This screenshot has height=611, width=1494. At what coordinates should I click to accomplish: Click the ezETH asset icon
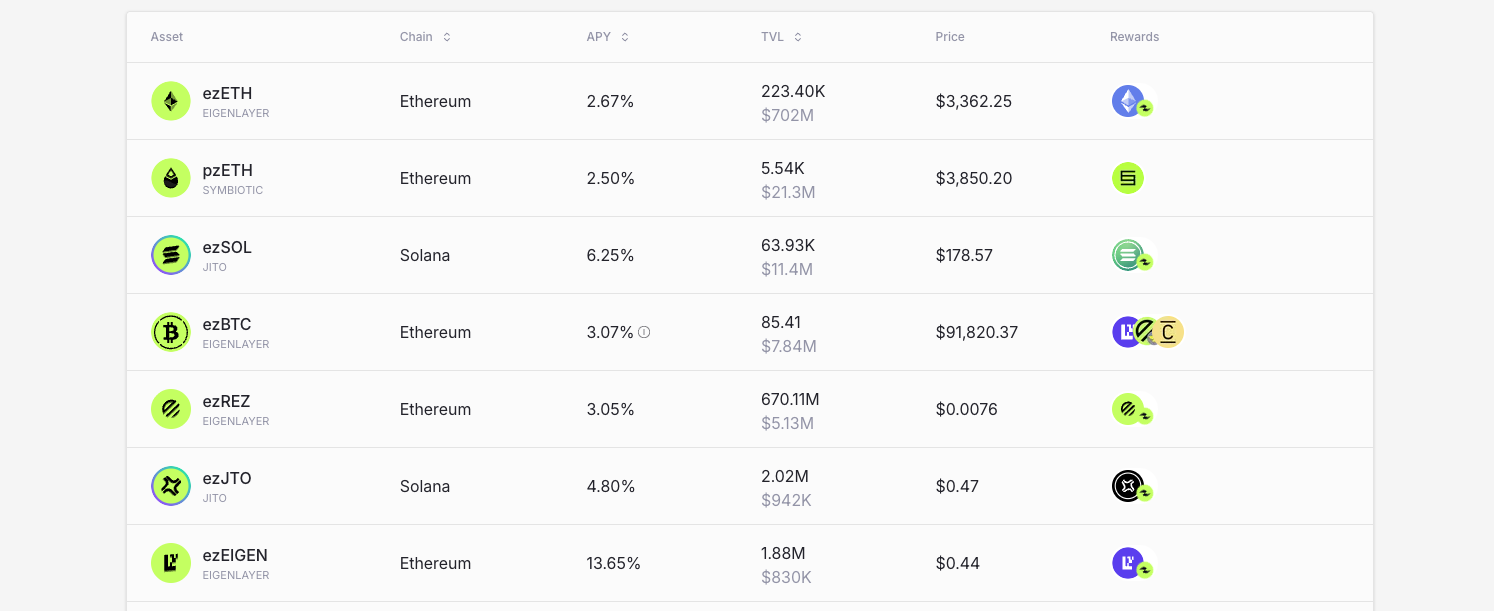tap(171, 101)
